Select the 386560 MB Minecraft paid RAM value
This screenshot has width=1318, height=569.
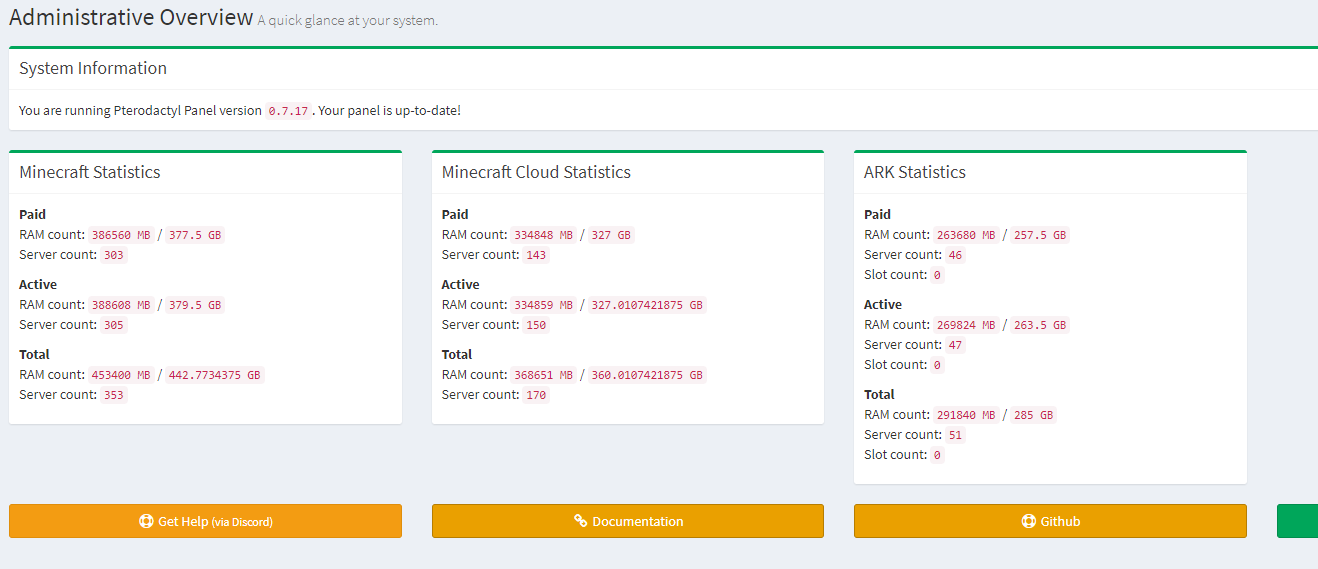(121, 235)
